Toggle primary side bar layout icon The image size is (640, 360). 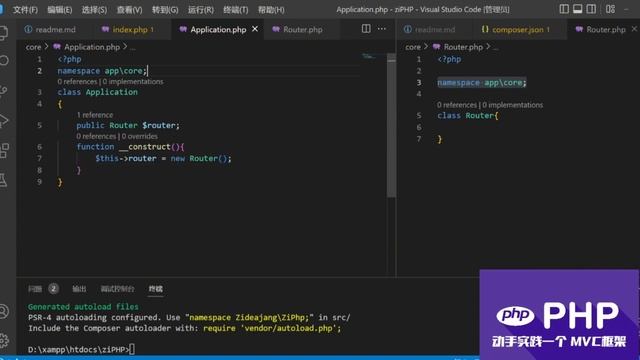coord(564,9)
